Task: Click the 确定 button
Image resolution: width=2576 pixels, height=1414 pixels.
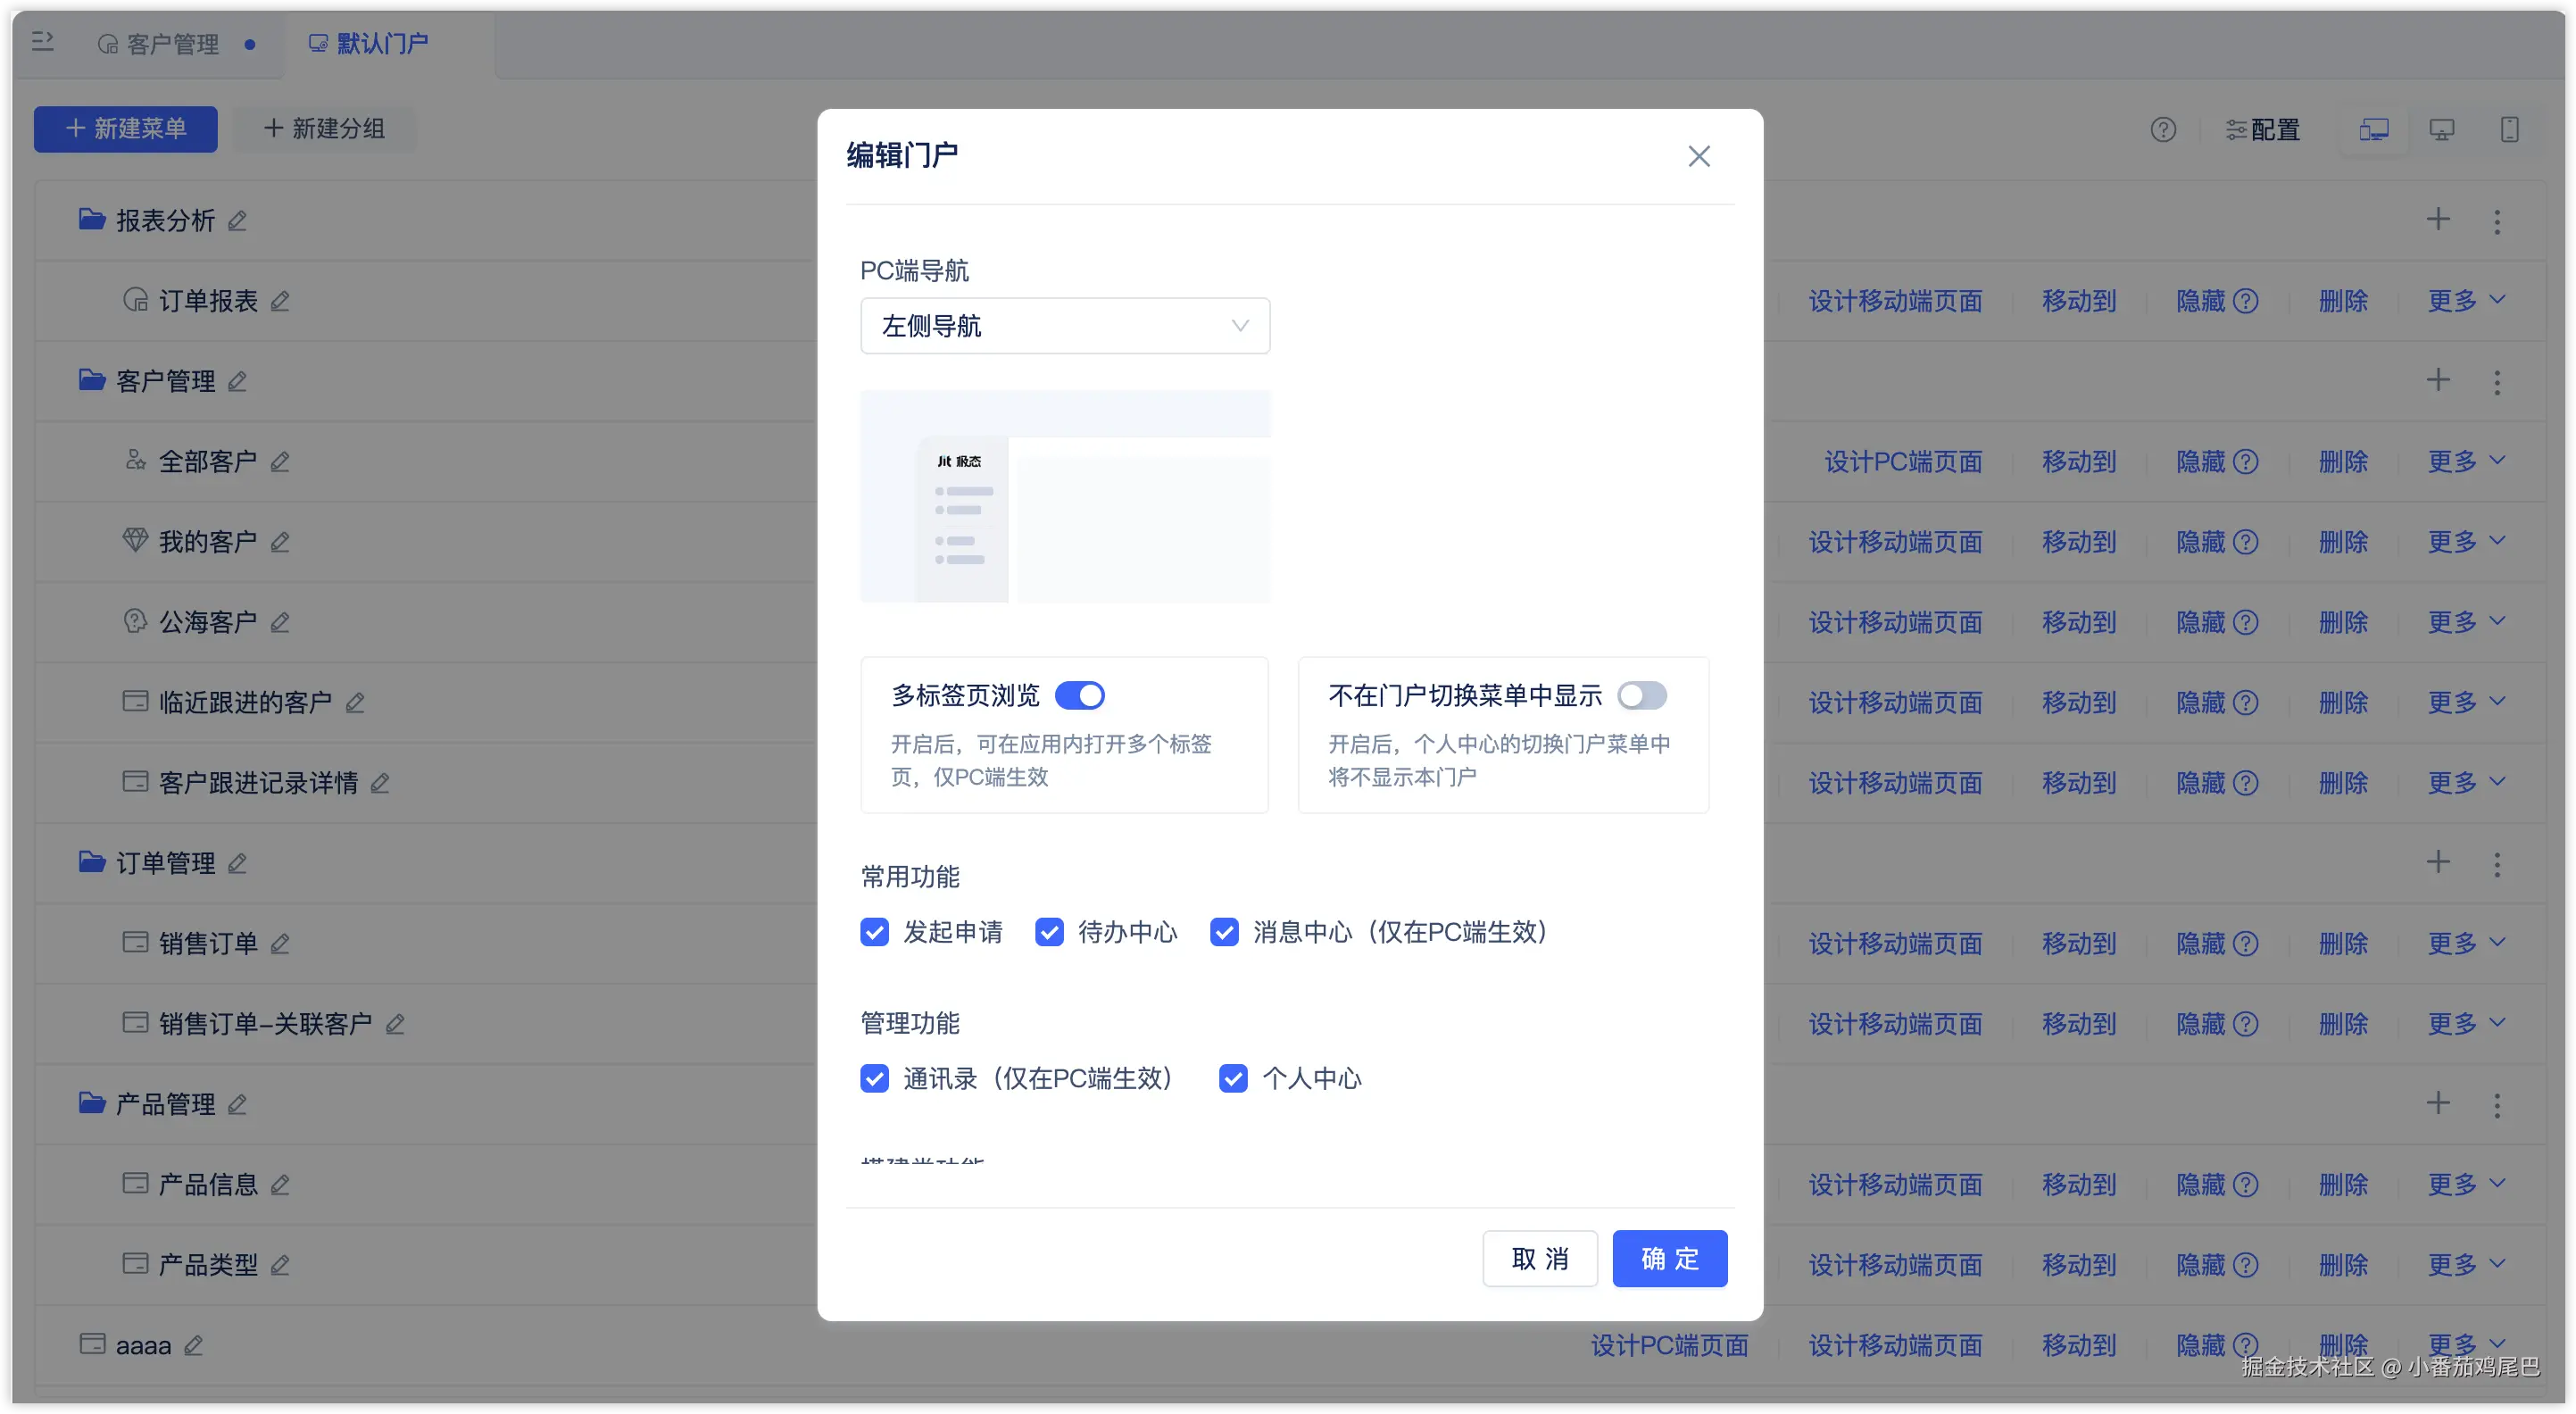Action: [x=1669, y=1258]
